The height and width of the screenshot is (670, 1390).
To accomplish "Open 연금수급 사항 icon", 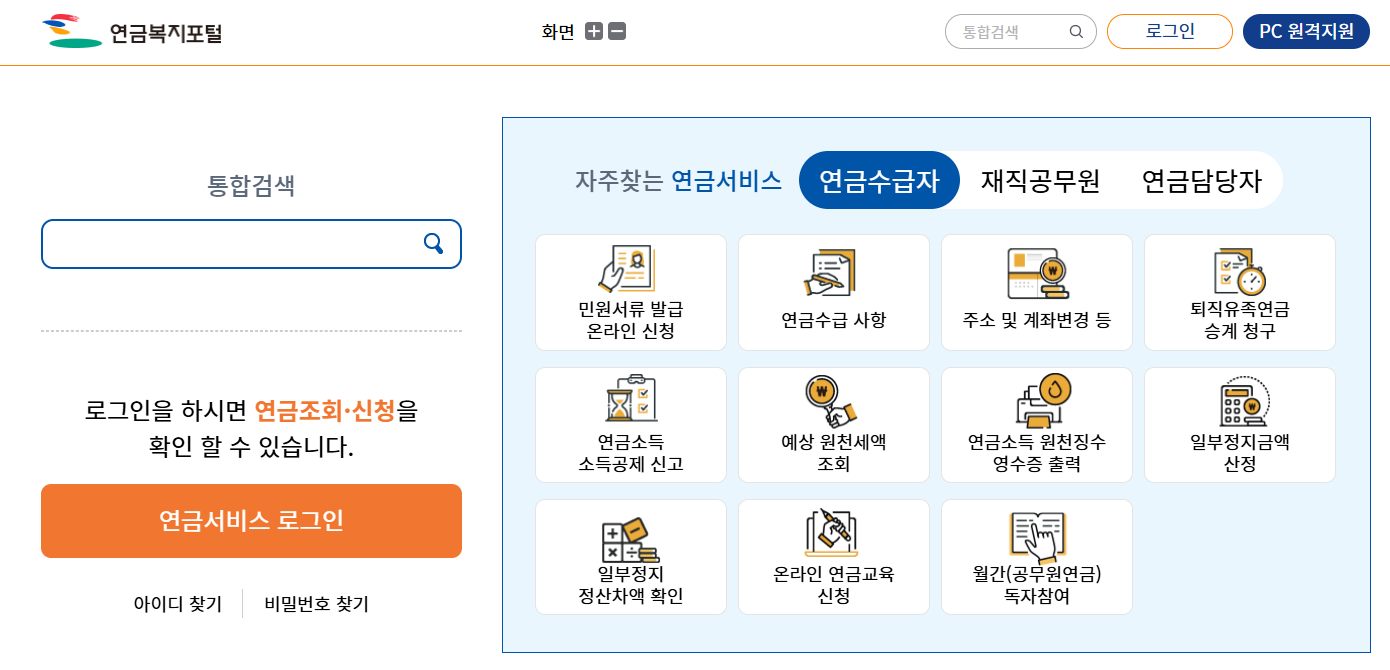I will coord(832,272).
